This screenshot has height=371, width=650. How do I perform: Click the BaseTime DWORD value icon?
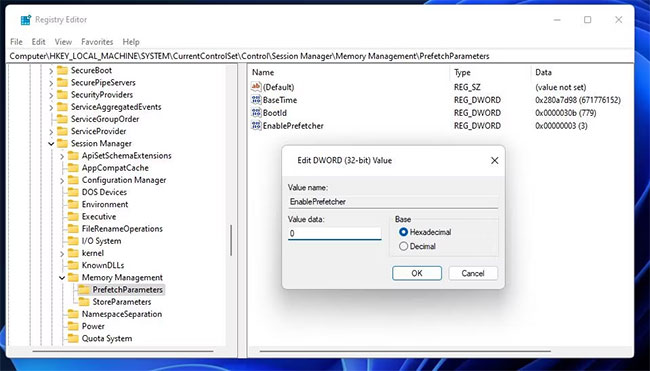tap(256, 100)
